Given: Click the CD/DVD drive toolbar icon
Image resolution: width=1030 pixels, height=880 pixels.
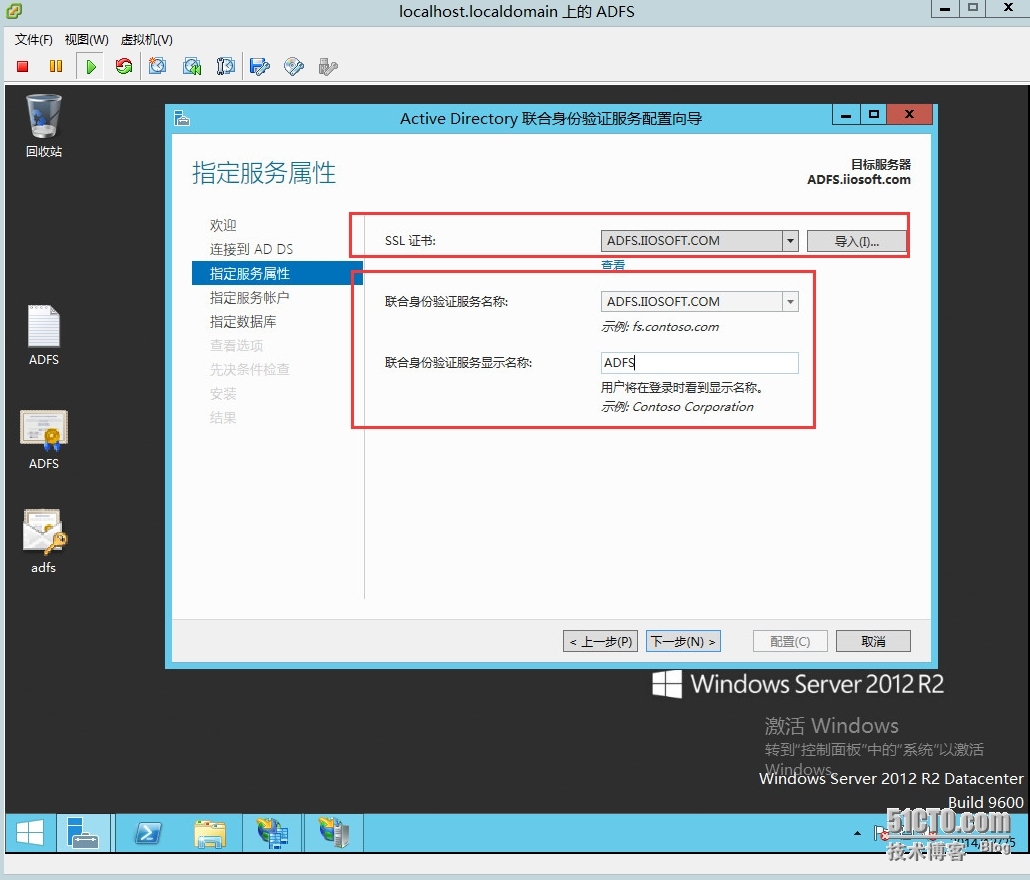Looking at the screenshot, I should tap(294, 66).
